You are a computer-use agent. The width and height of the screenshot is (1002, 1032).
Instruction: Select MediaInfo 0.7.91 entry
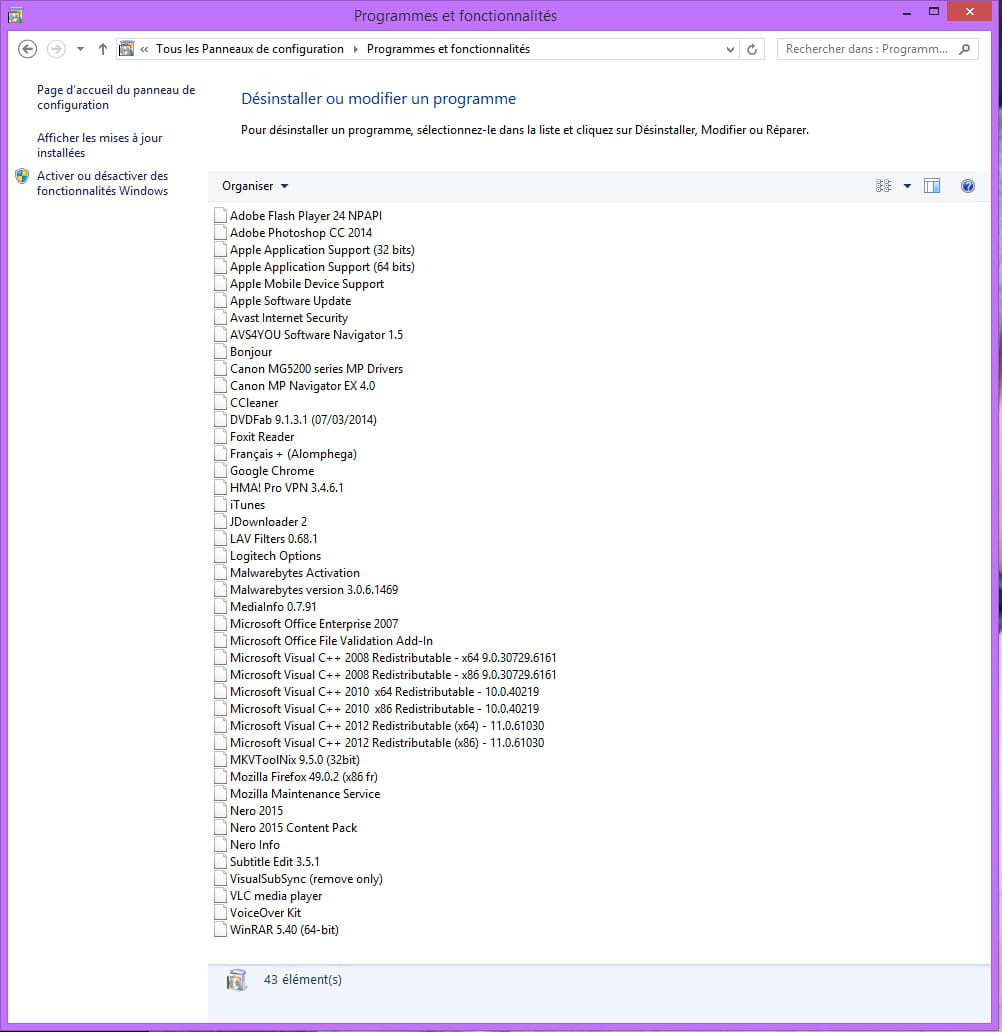[x=273, y=607]
